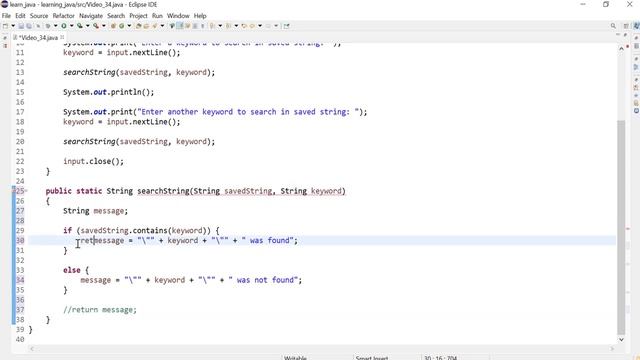
Task: Toggle Block Selection mode button
Action: [195, 26]
